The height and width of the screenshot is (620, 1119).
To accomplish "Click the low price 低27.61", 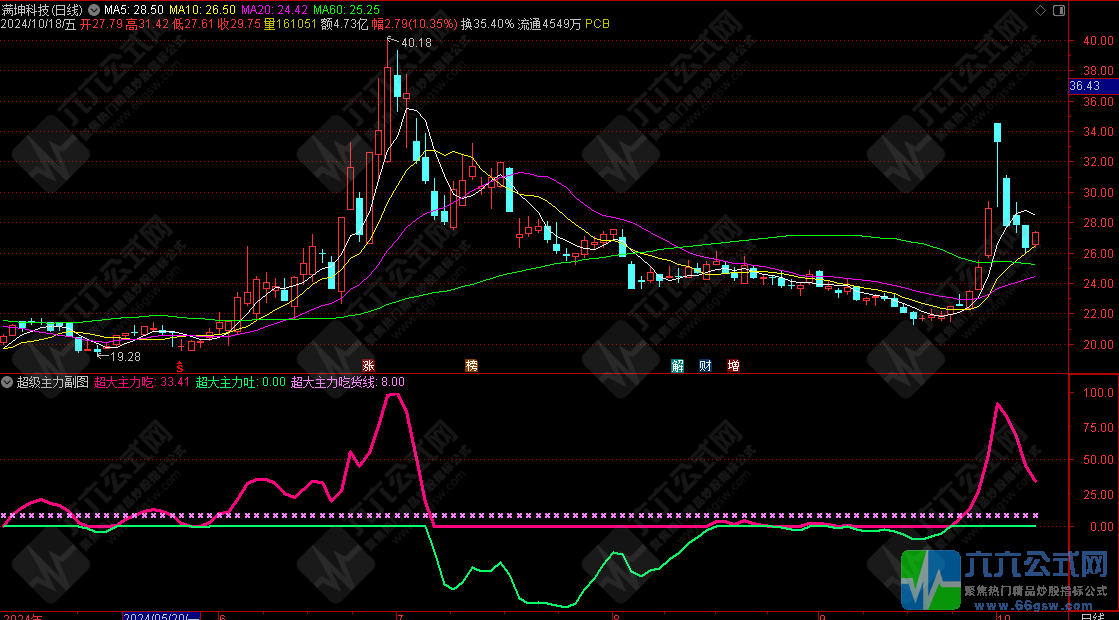I will coord(193,24).
